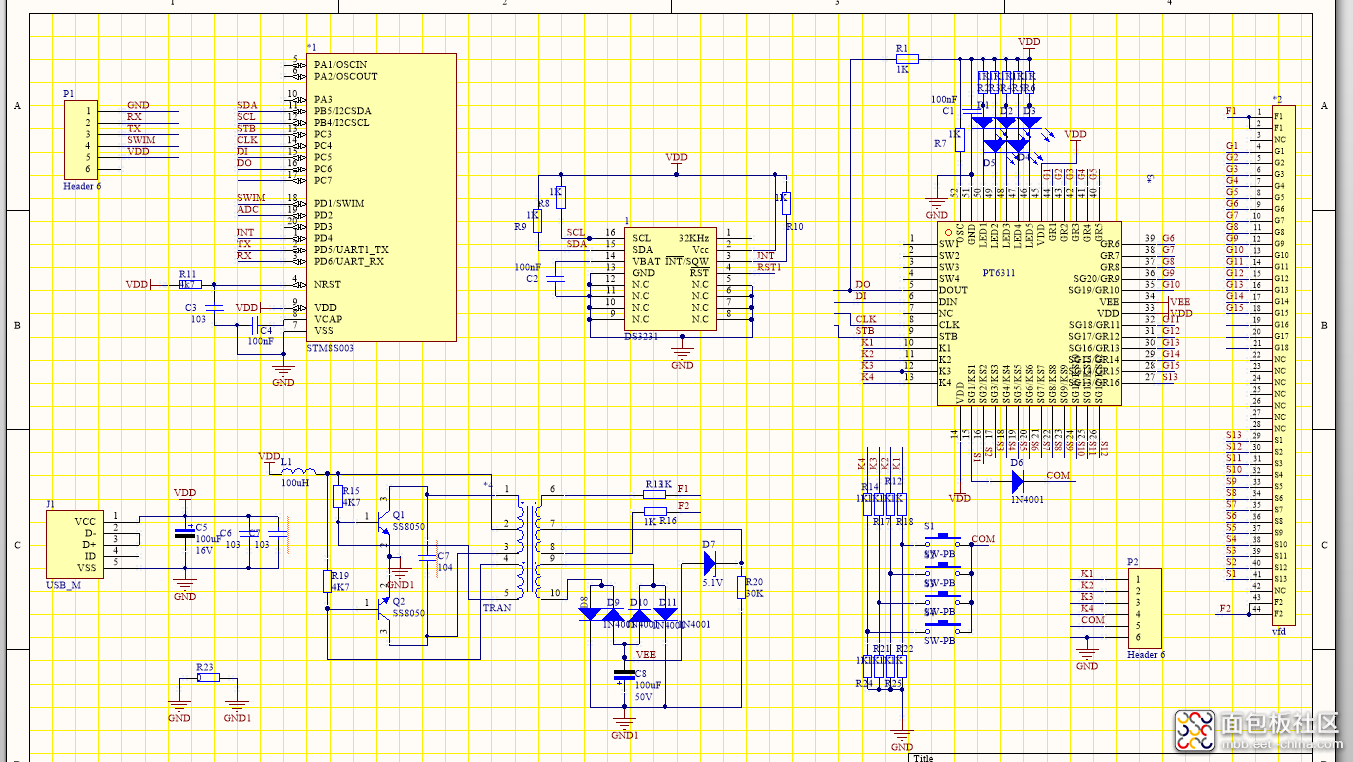Select the STM8S003 chip label
The width and height of the screenshot is (1353, 762).
[331, 348]
